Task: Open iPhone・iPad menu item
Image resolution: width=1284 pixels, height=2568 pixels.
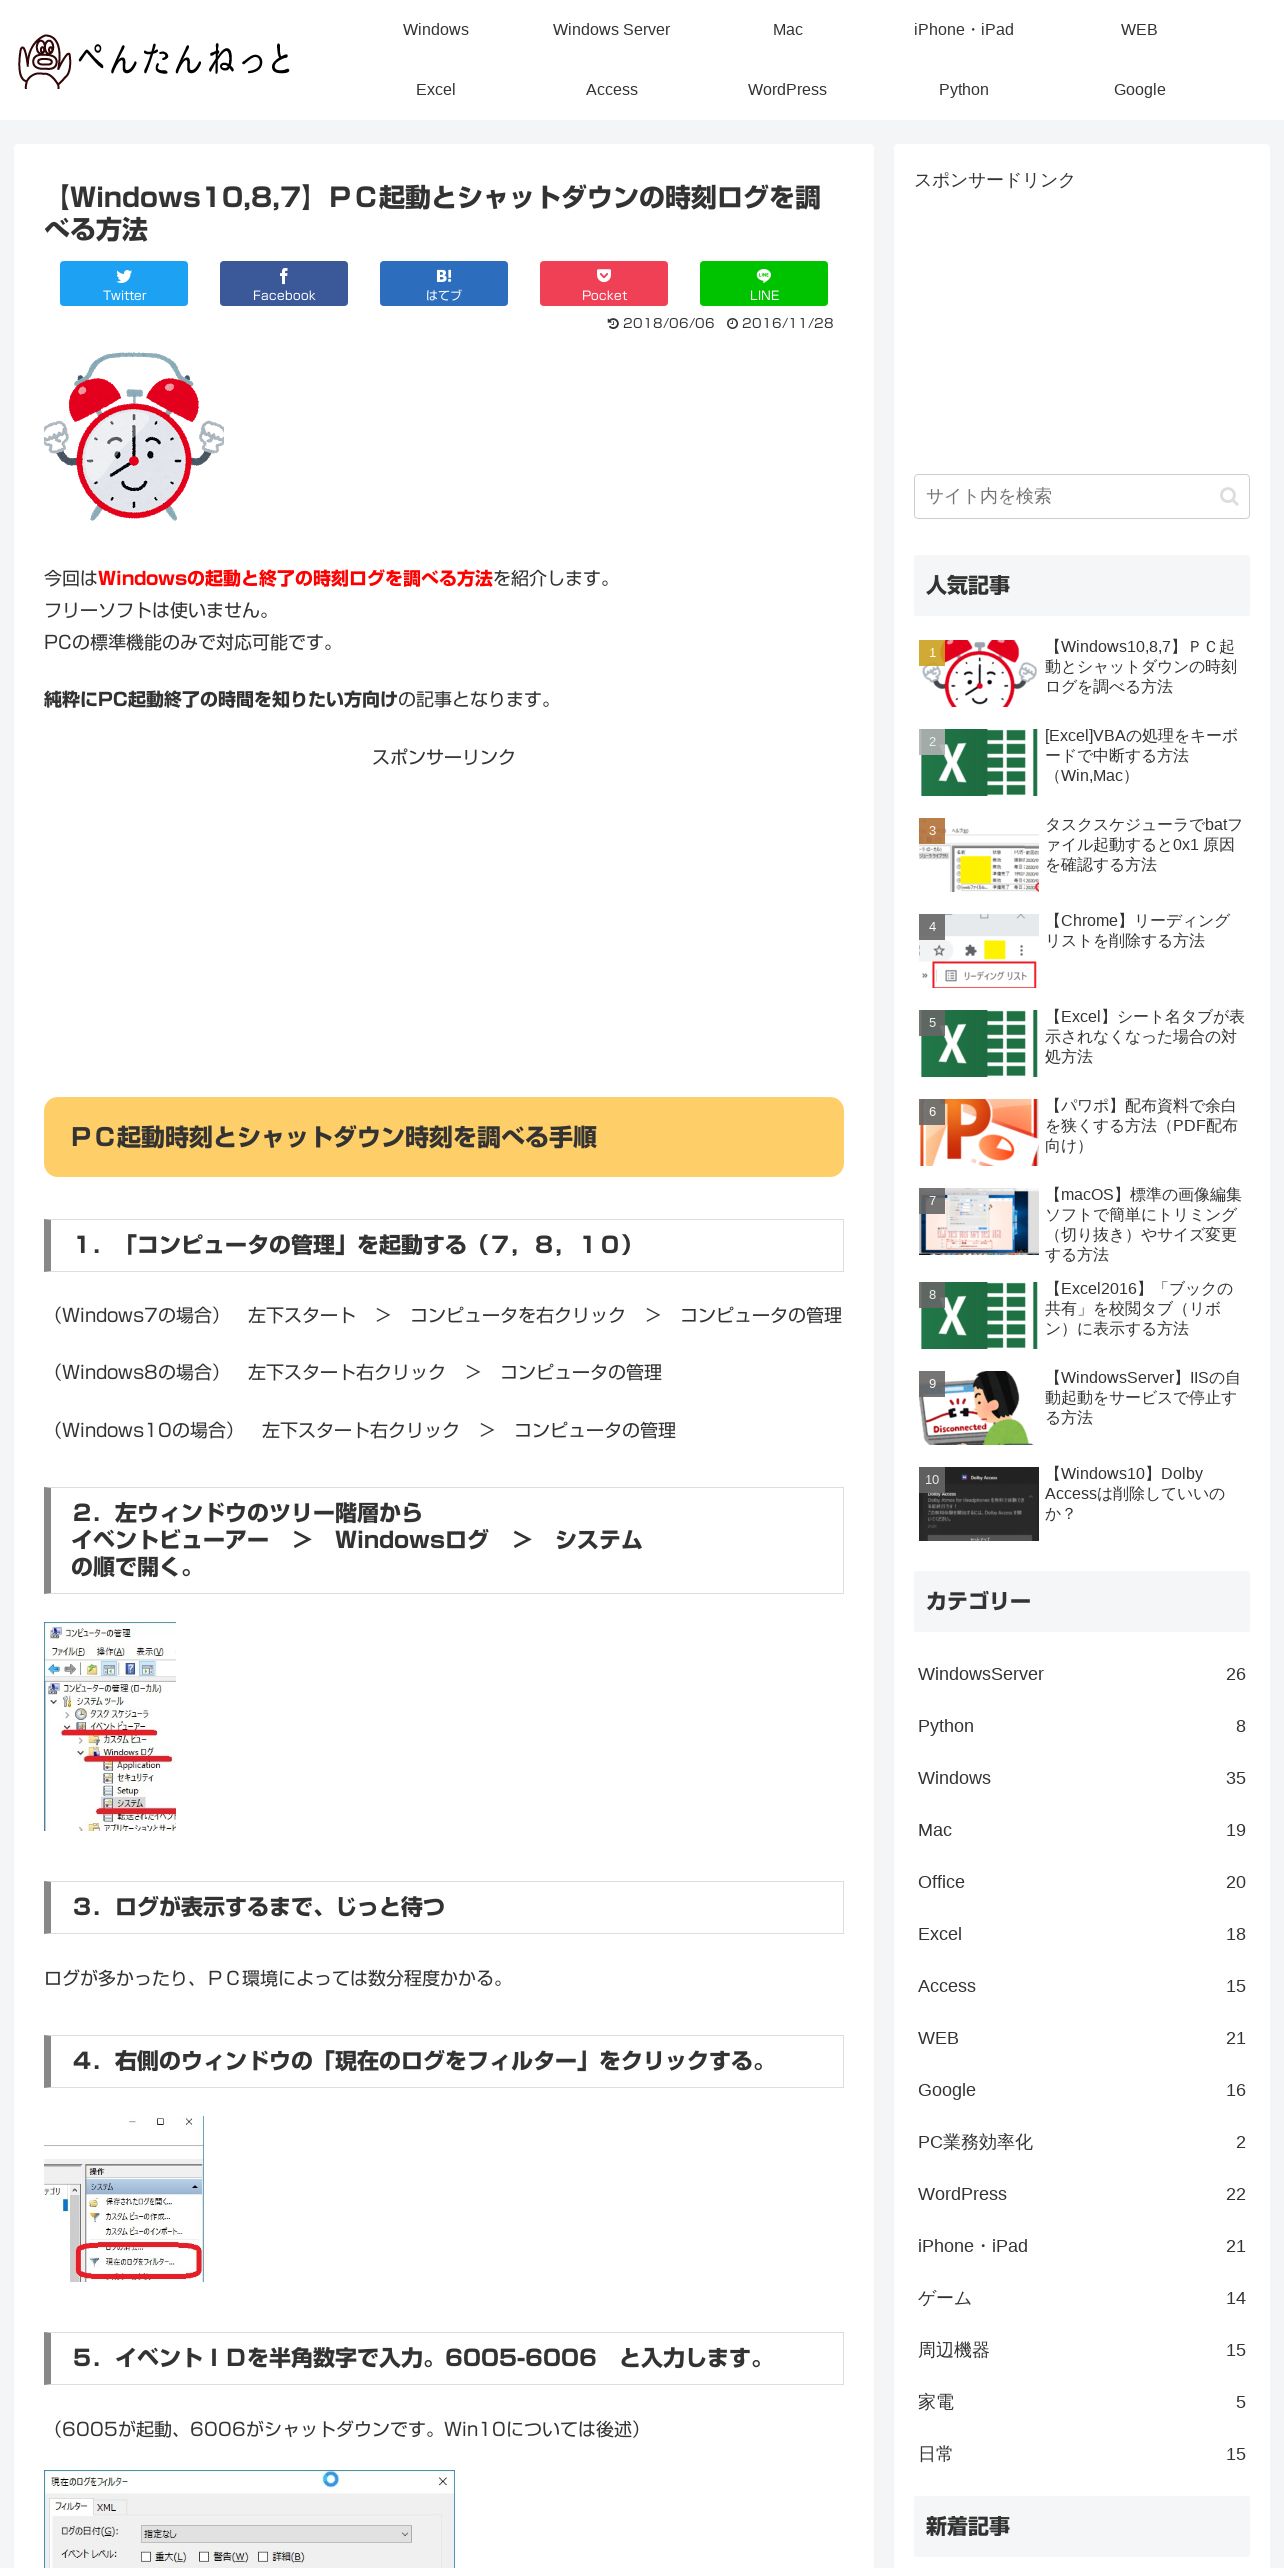Action: [x=964, y=30]
